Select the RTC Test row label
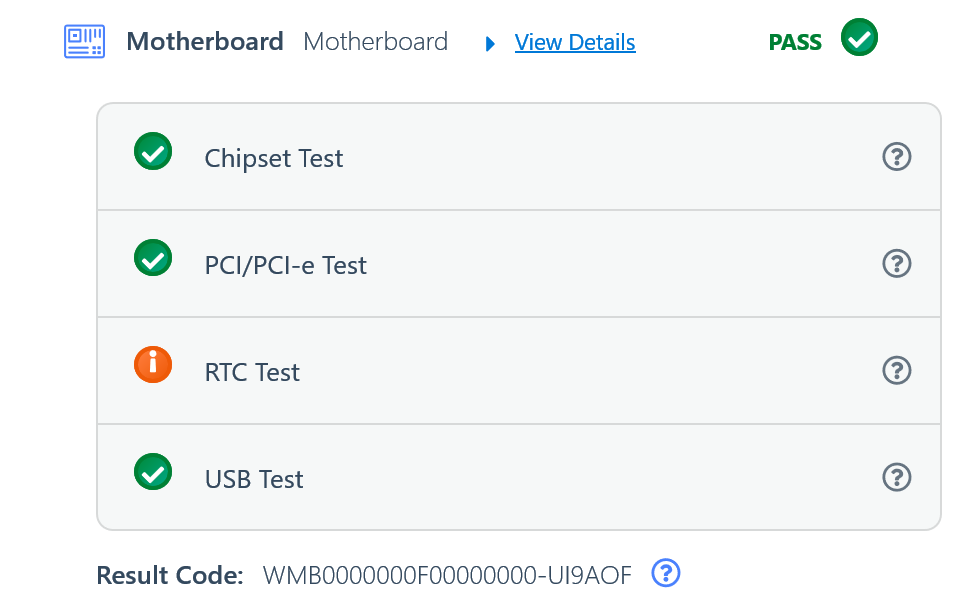This screenshot has height=608, width=970. [x=252, y=372]
